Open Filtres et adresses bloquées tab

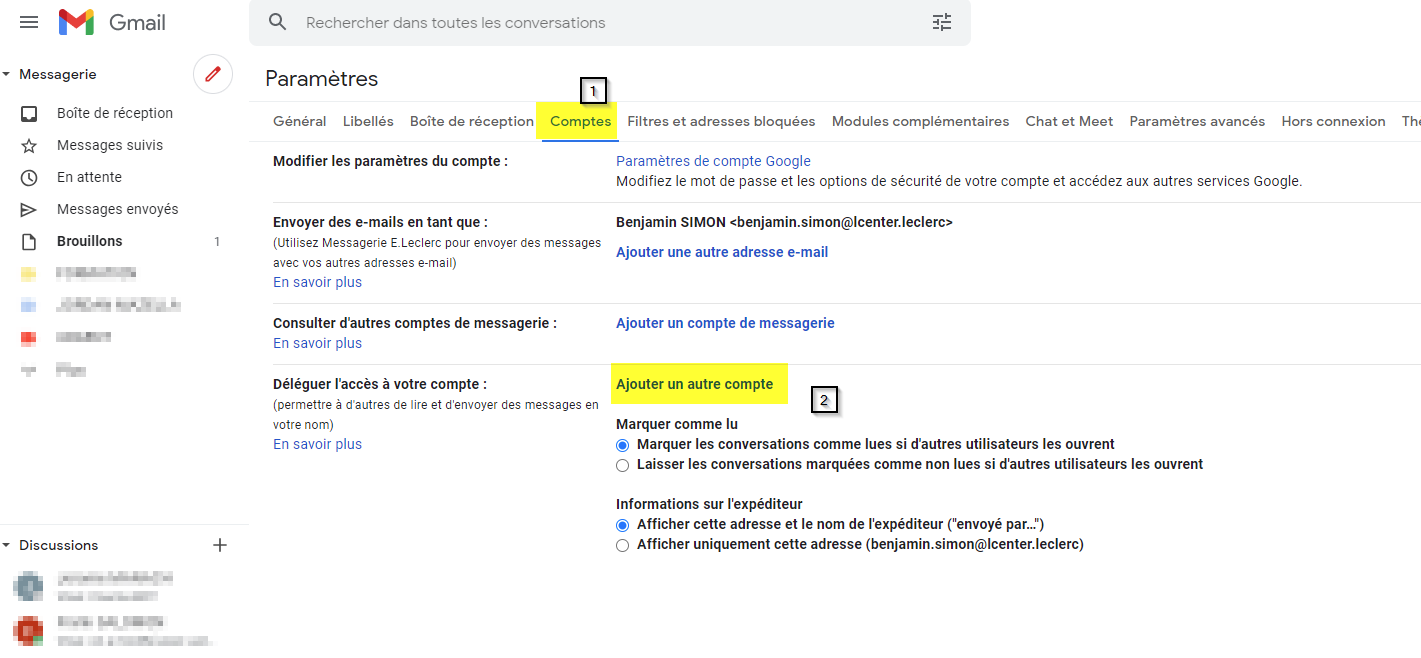[x=720, y=120]
